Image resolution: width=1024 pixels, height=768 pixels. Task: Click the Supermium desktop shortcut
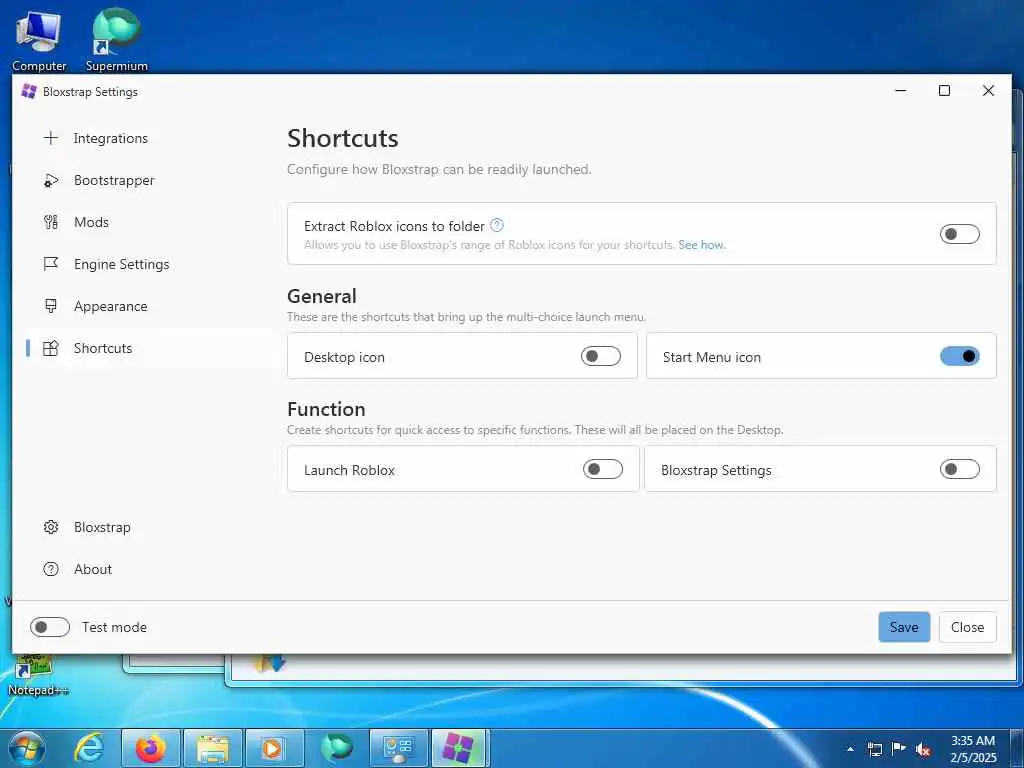pos(117,41)
